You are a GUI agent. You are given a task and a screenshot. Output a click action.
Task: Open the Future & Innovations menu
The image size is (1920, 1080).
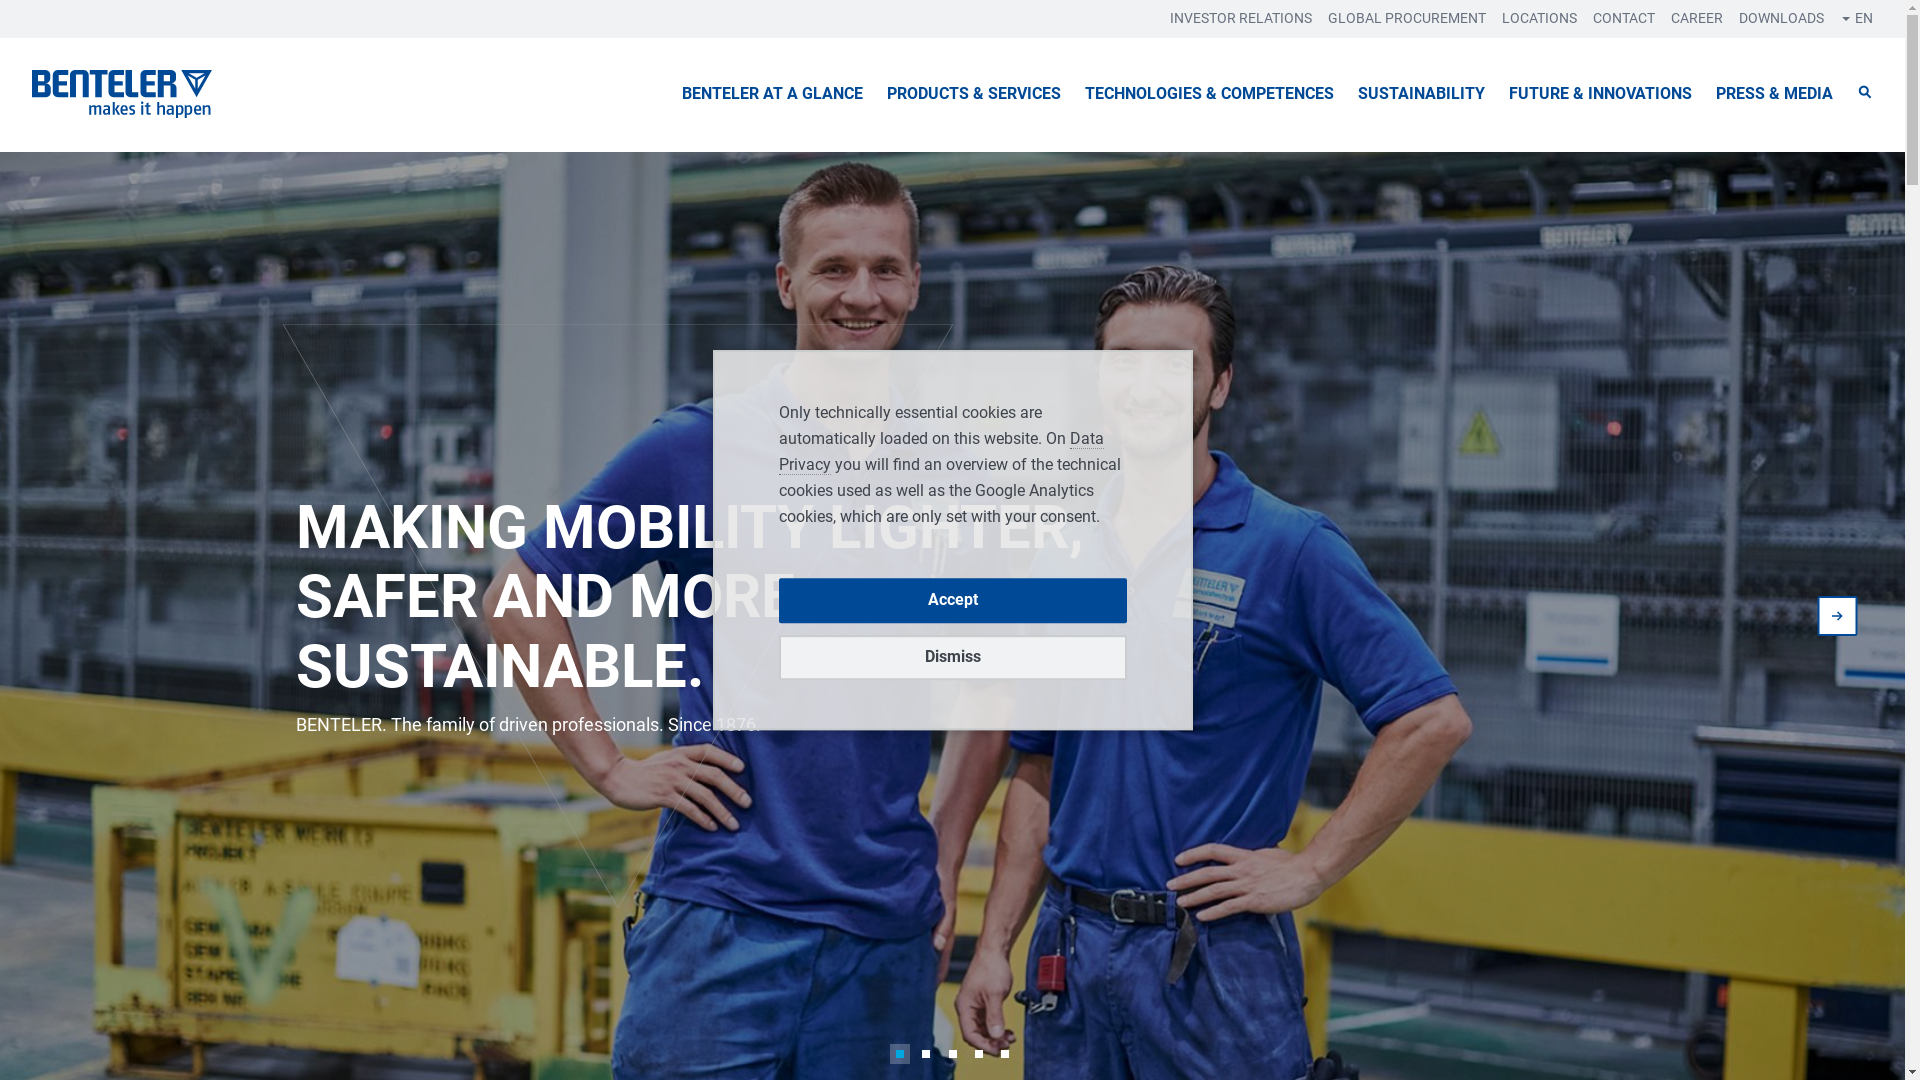tap(1600, 94)
